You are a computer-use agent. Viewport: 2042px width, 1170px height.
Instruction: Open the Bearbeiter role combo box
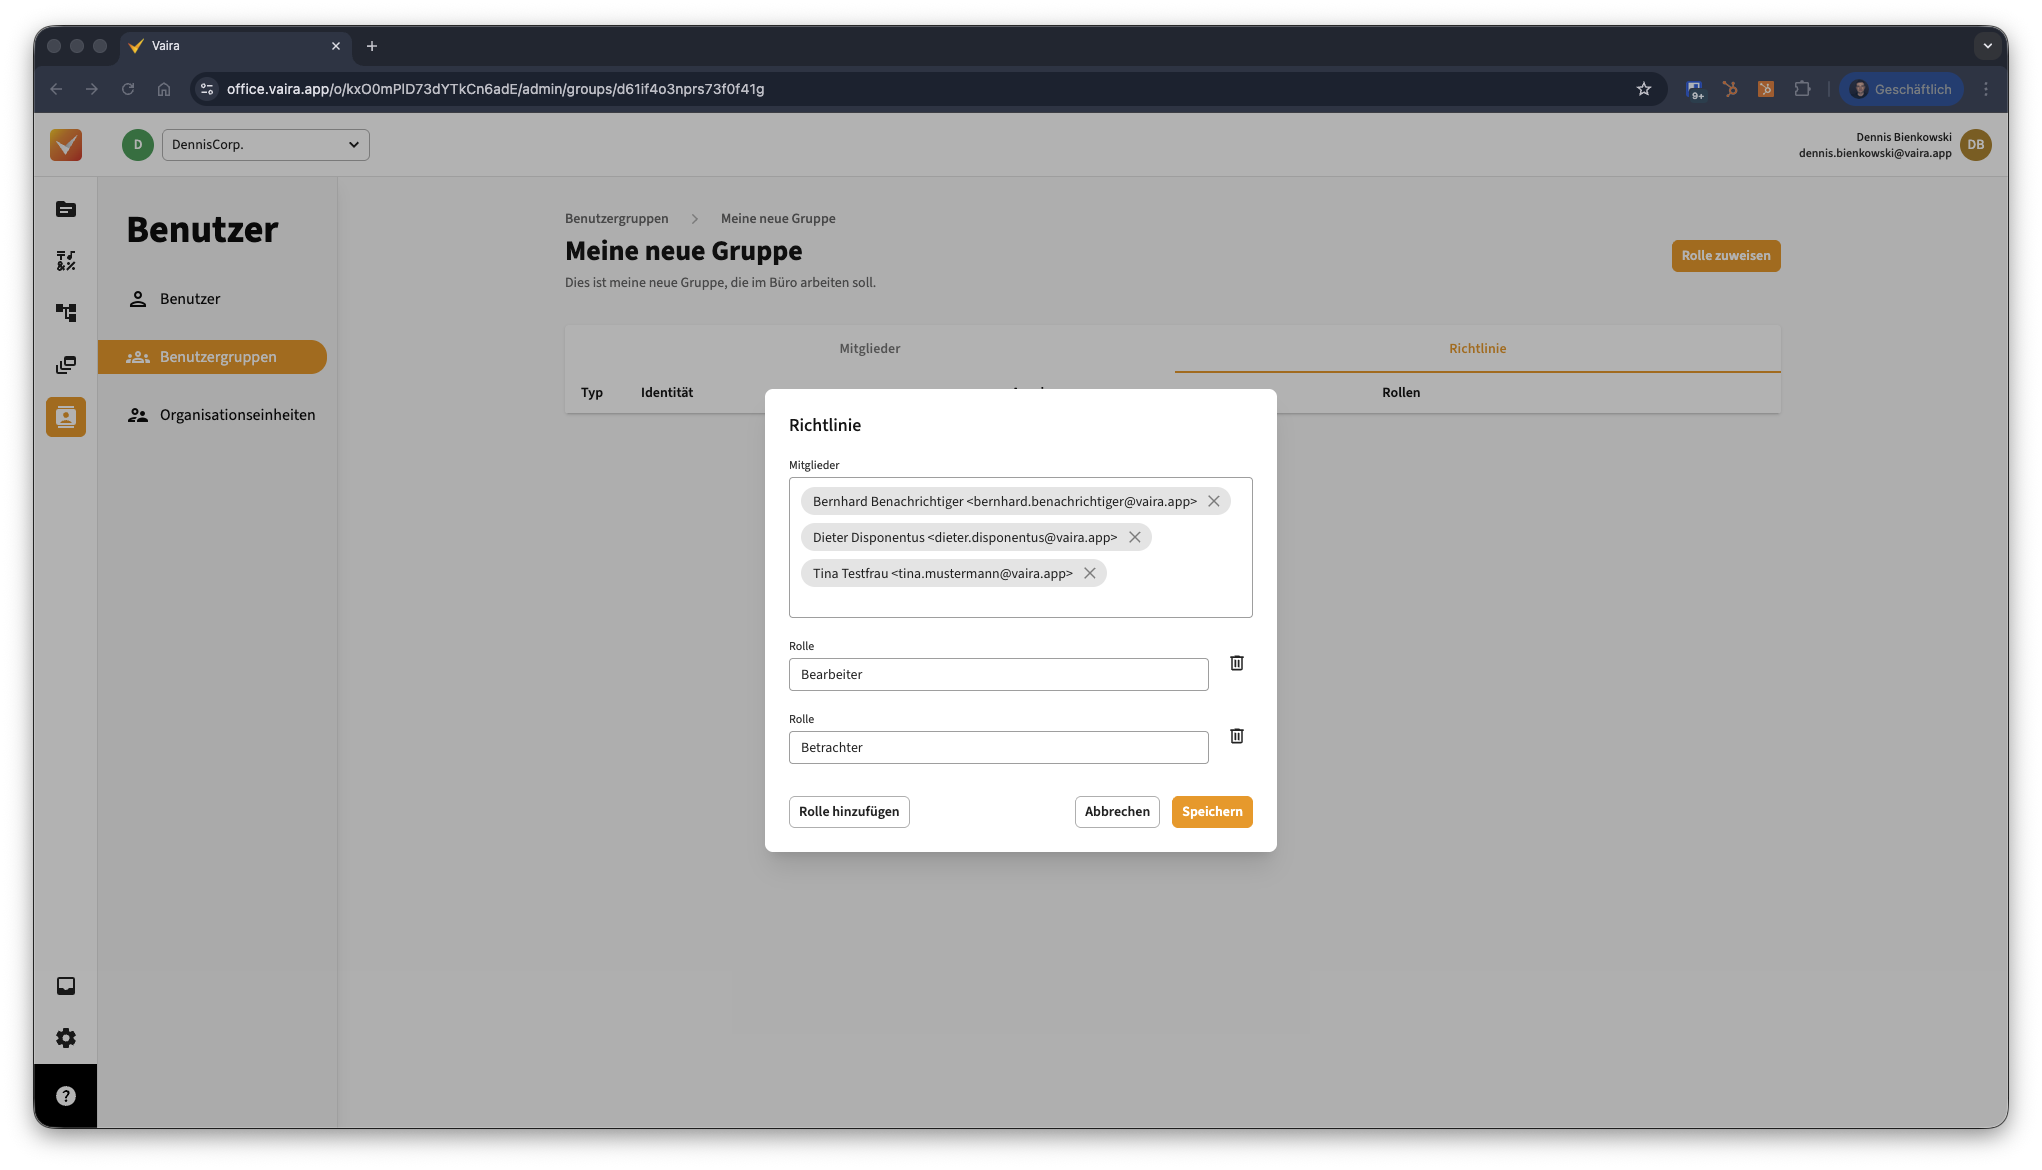coord(998,675)
